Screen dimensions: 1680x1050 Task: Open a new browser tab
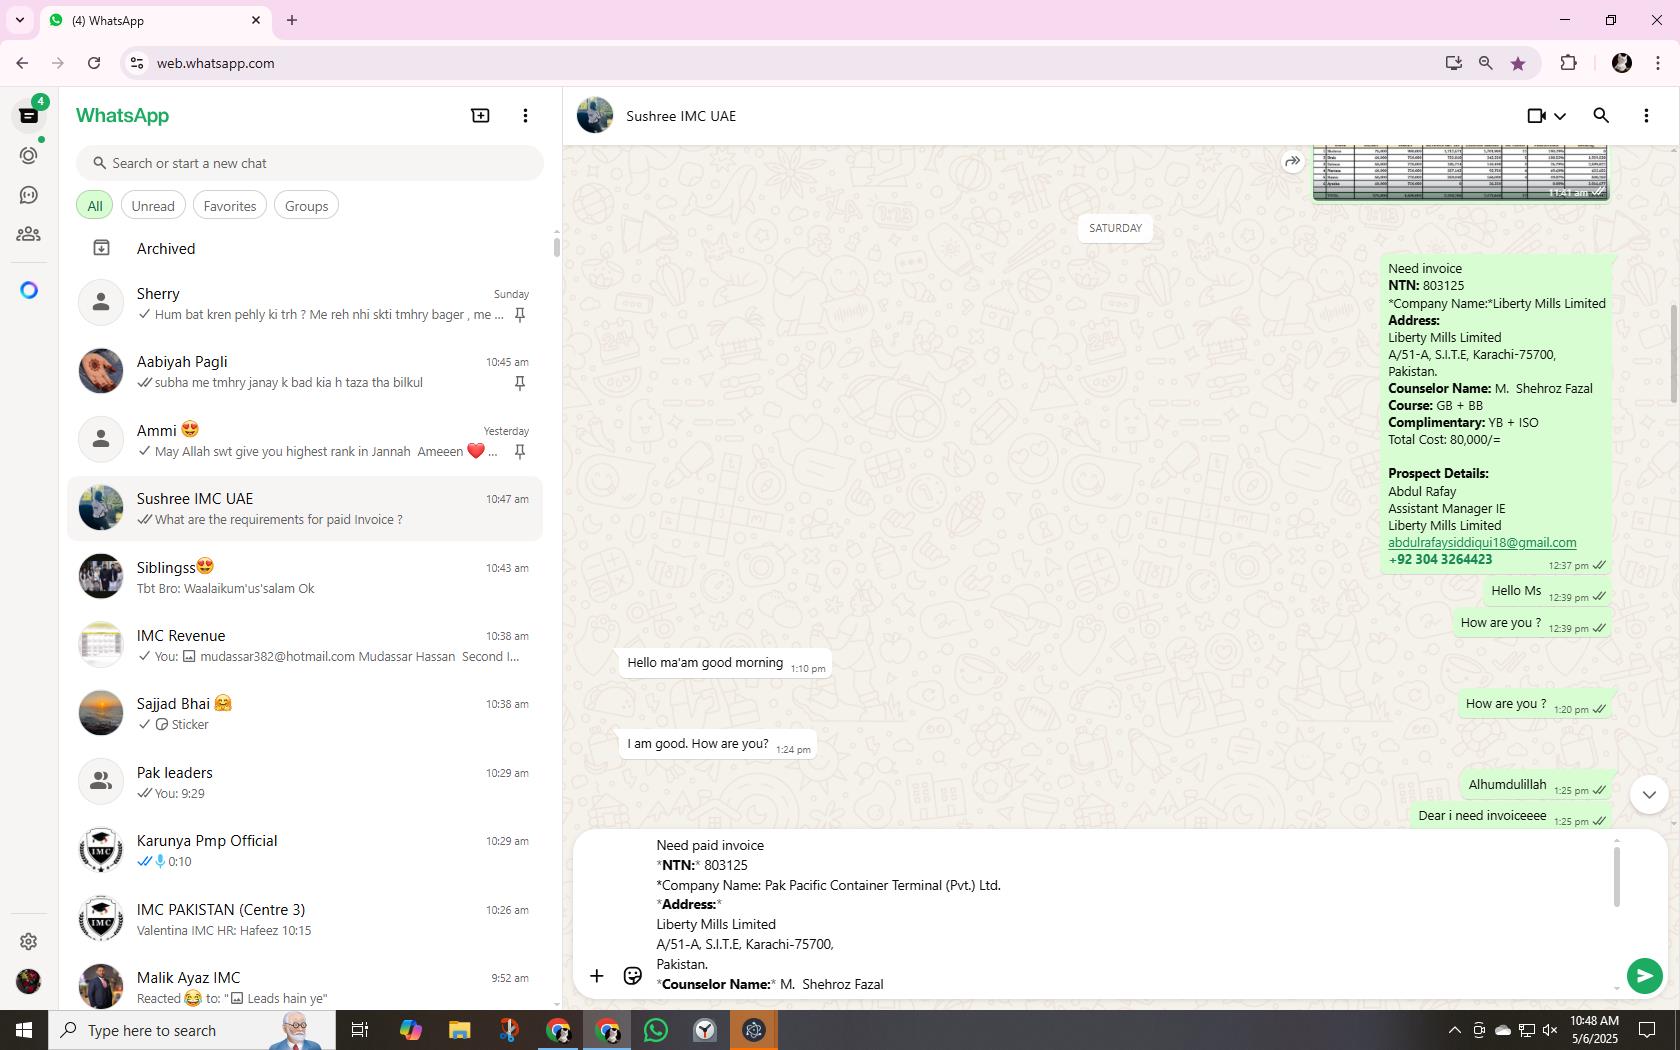pyautogui.click(x=292, y=20)
